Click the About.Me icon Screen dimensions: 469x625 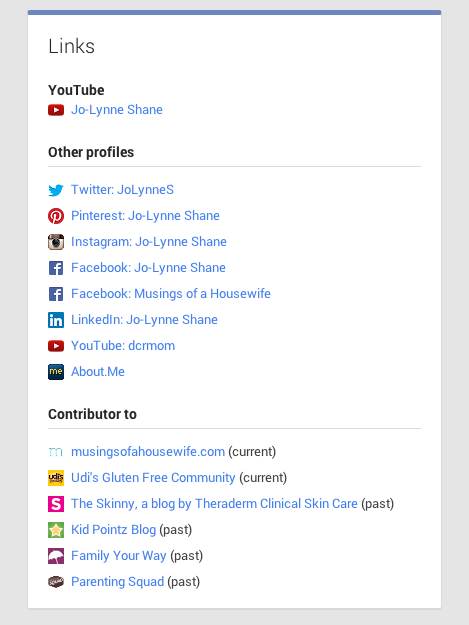point(56,372)
